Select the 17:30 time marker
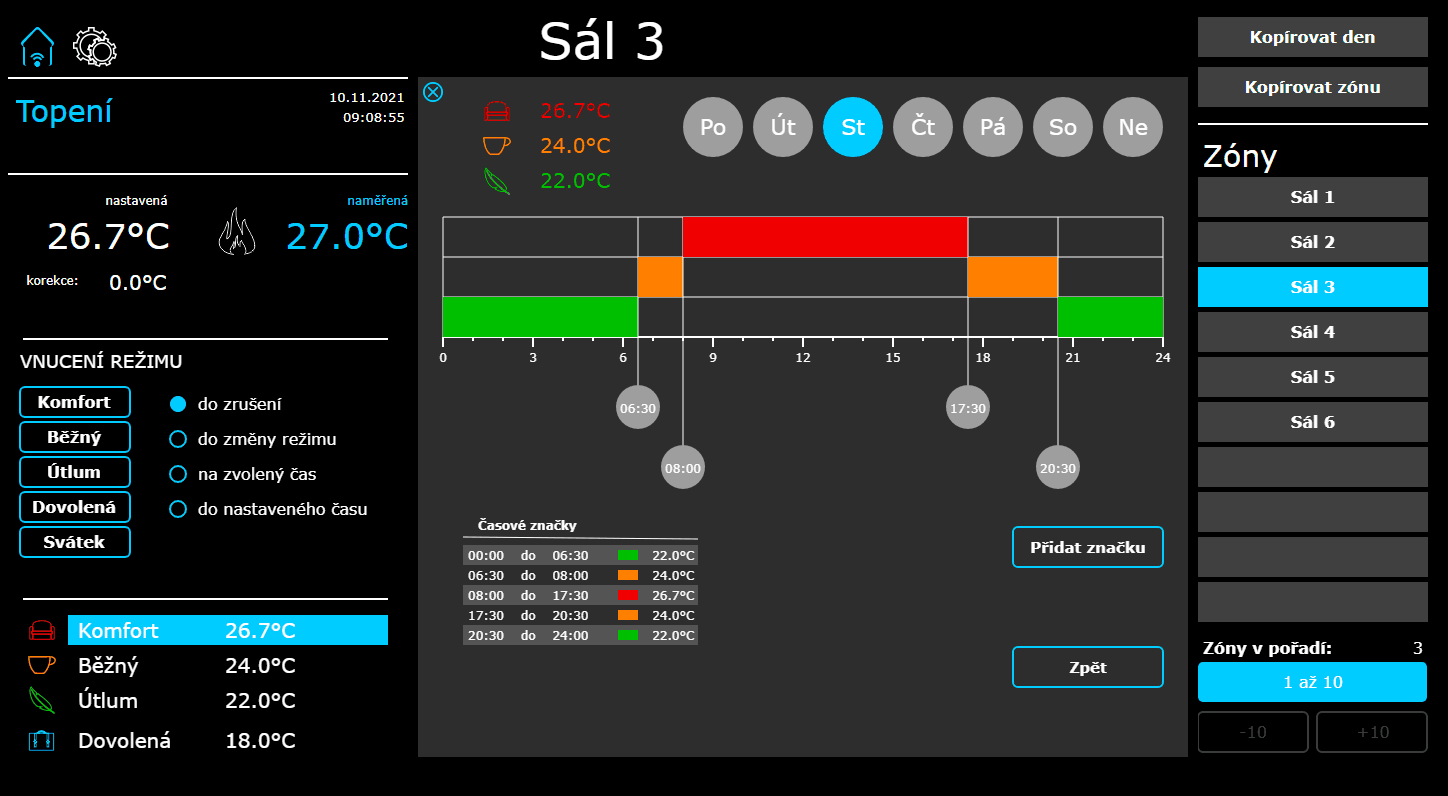1448x796 pixels. coord(968,408)
